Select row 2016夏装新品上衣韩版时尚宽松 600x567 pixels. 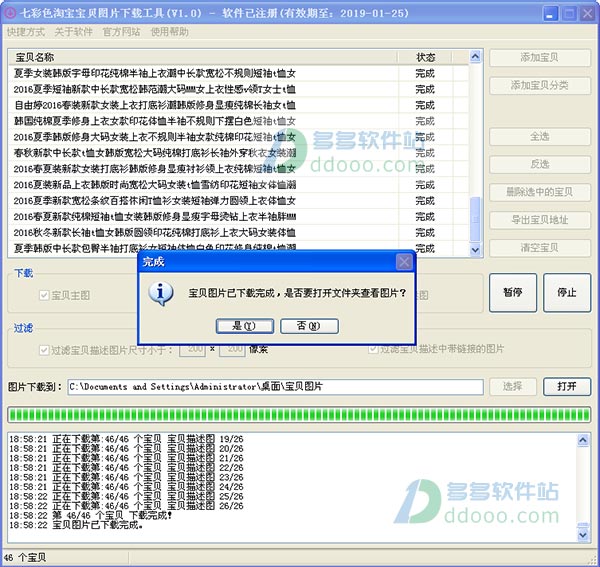pyautogui.click(x=238, y=185)
